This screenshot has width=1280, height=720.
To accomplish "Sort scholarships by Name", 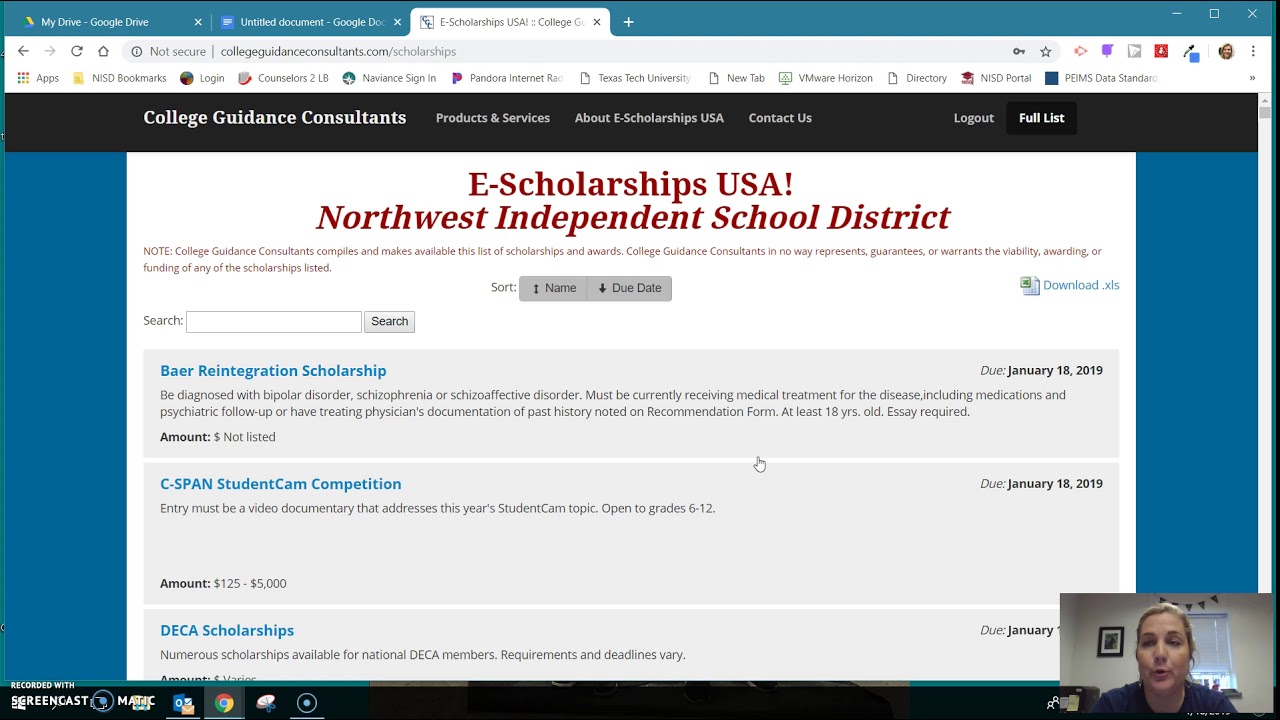I will 553,288.
